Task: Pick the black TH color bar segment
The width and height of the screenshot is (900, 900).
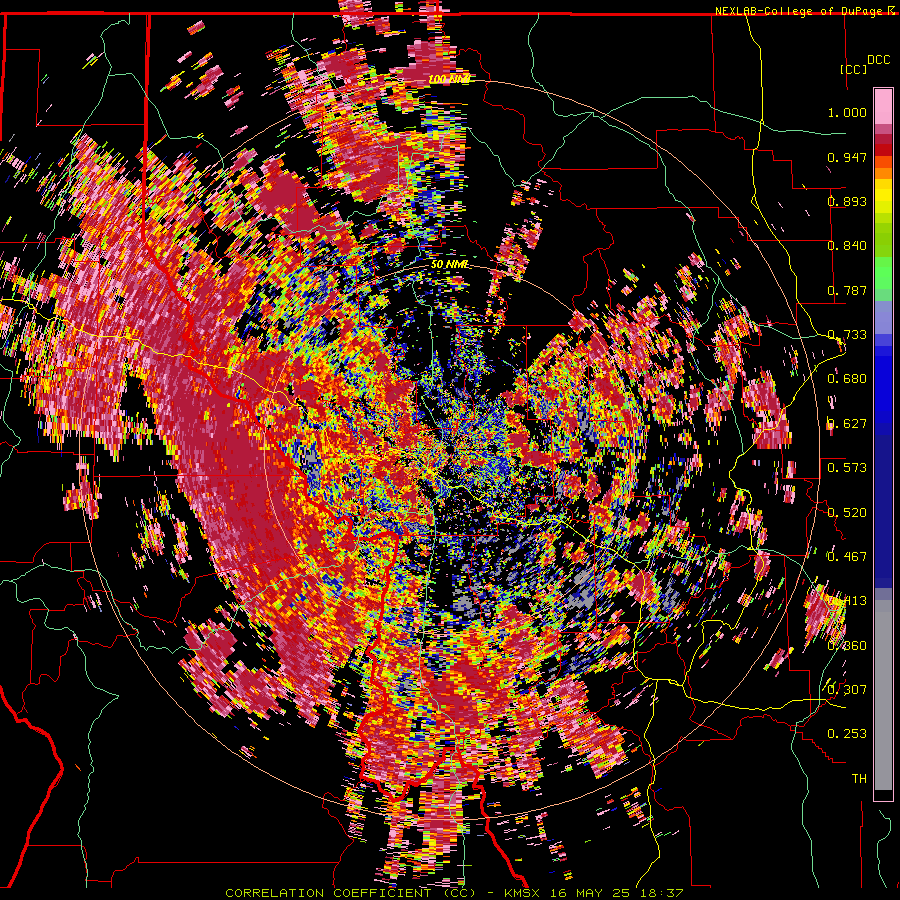Action: coord(883,795)
